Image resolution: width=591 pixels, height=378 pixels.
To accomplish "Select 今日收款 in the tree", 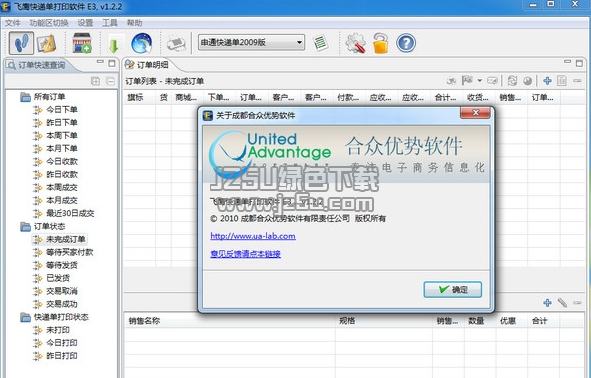I will click(55, 161).
